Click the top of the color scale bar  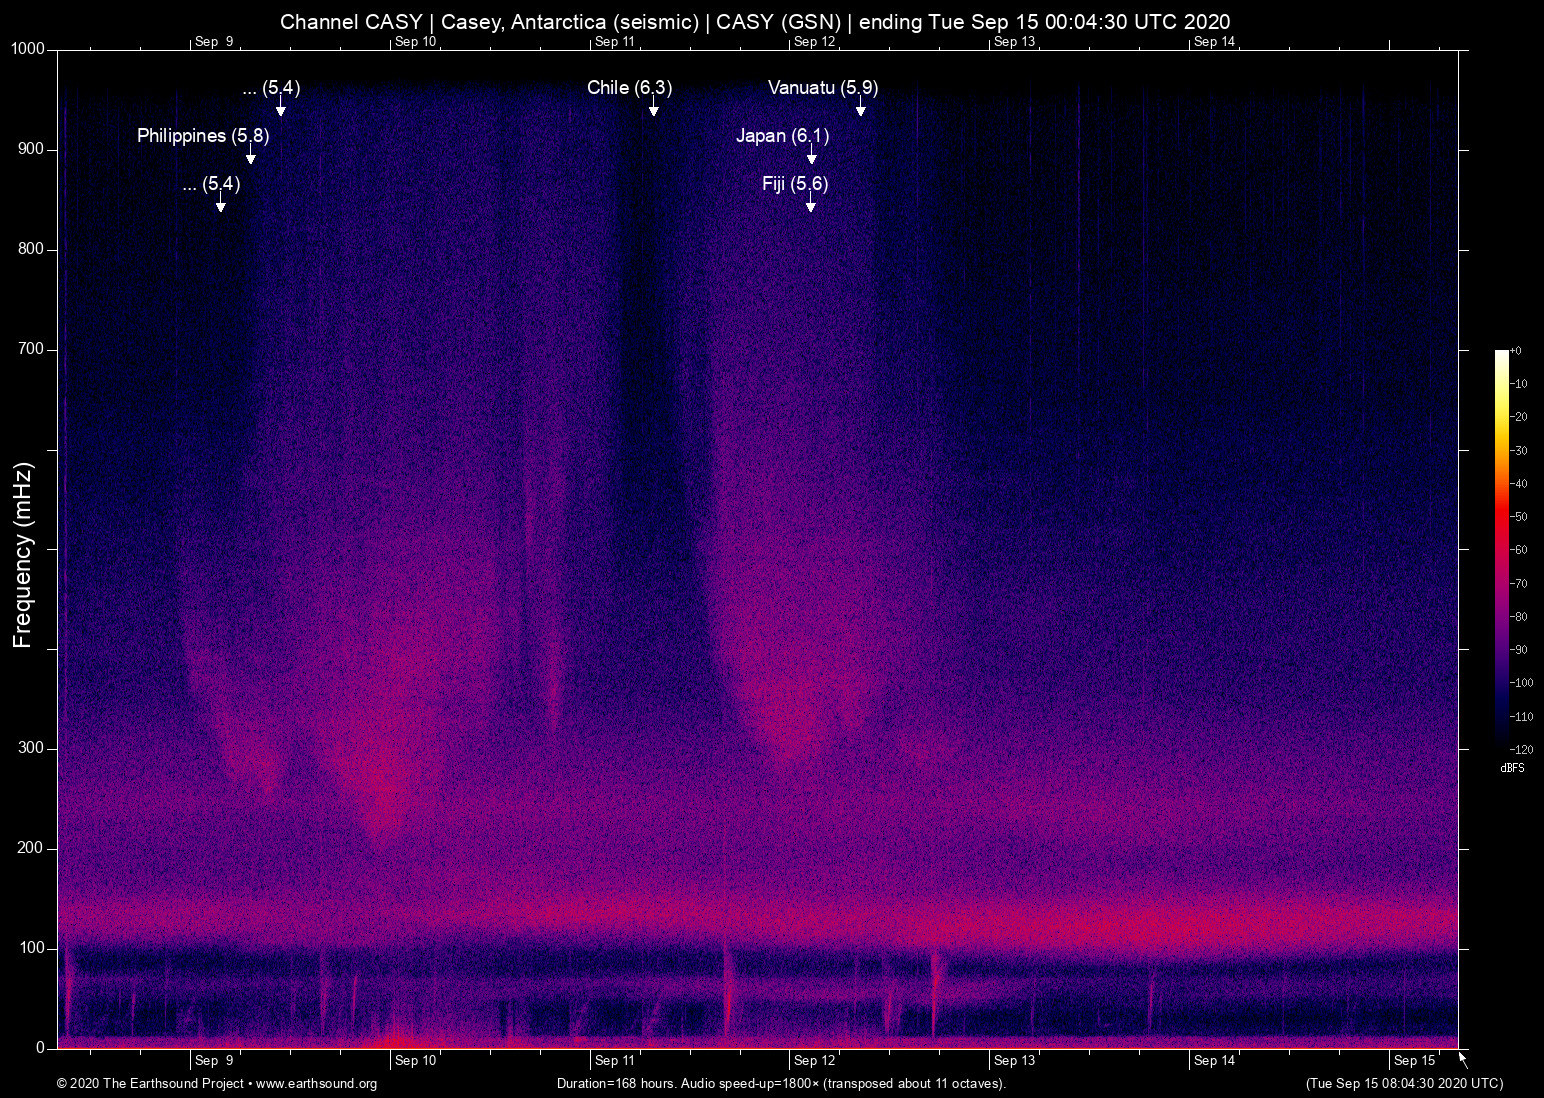(1501, 352)
